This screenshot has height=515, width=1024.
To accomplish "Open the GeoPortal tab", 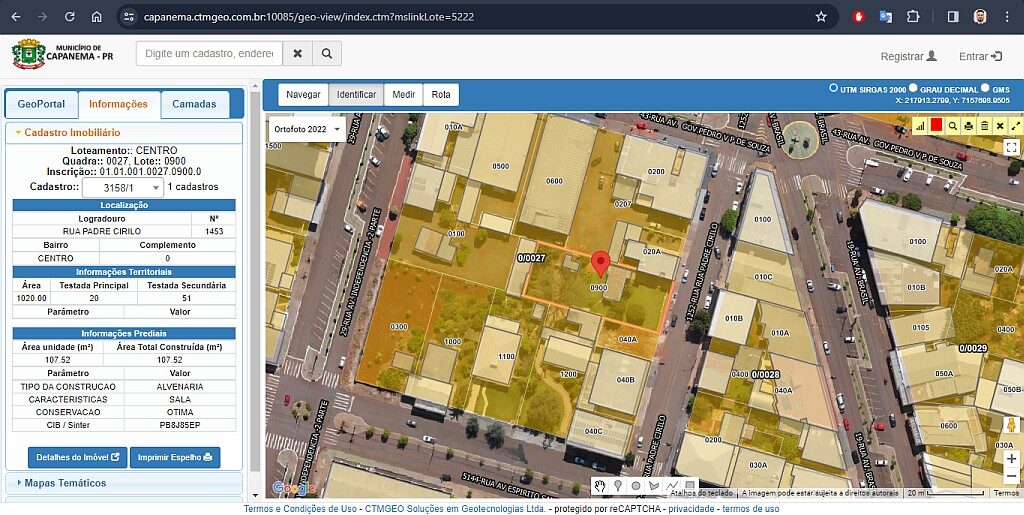I will [x=41, y=104].
